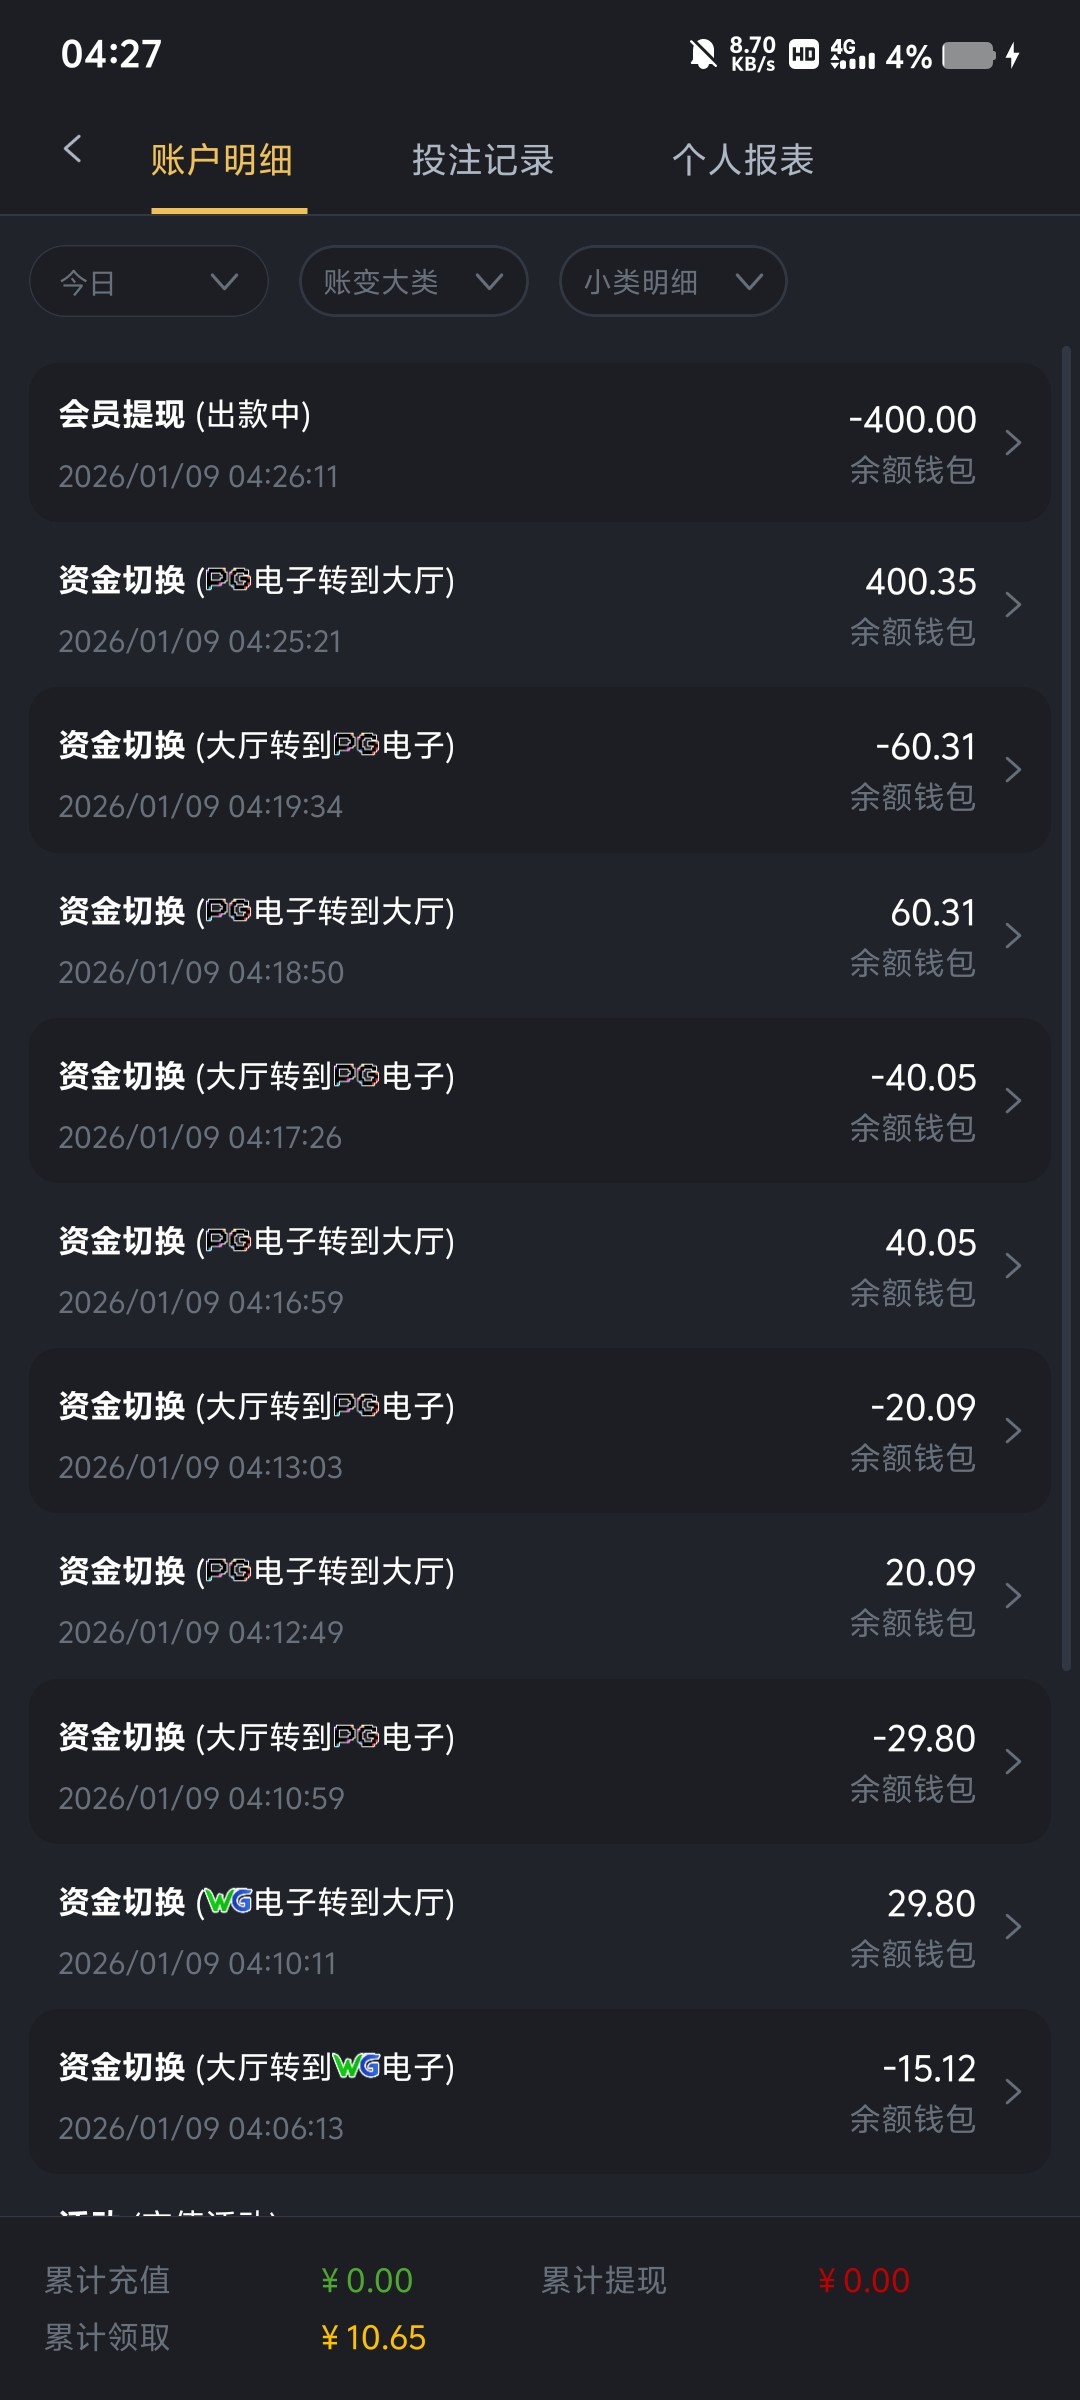Tap chevron beside the -20.09 record
The image size is (1080, 2400).
(1013, 1431)
